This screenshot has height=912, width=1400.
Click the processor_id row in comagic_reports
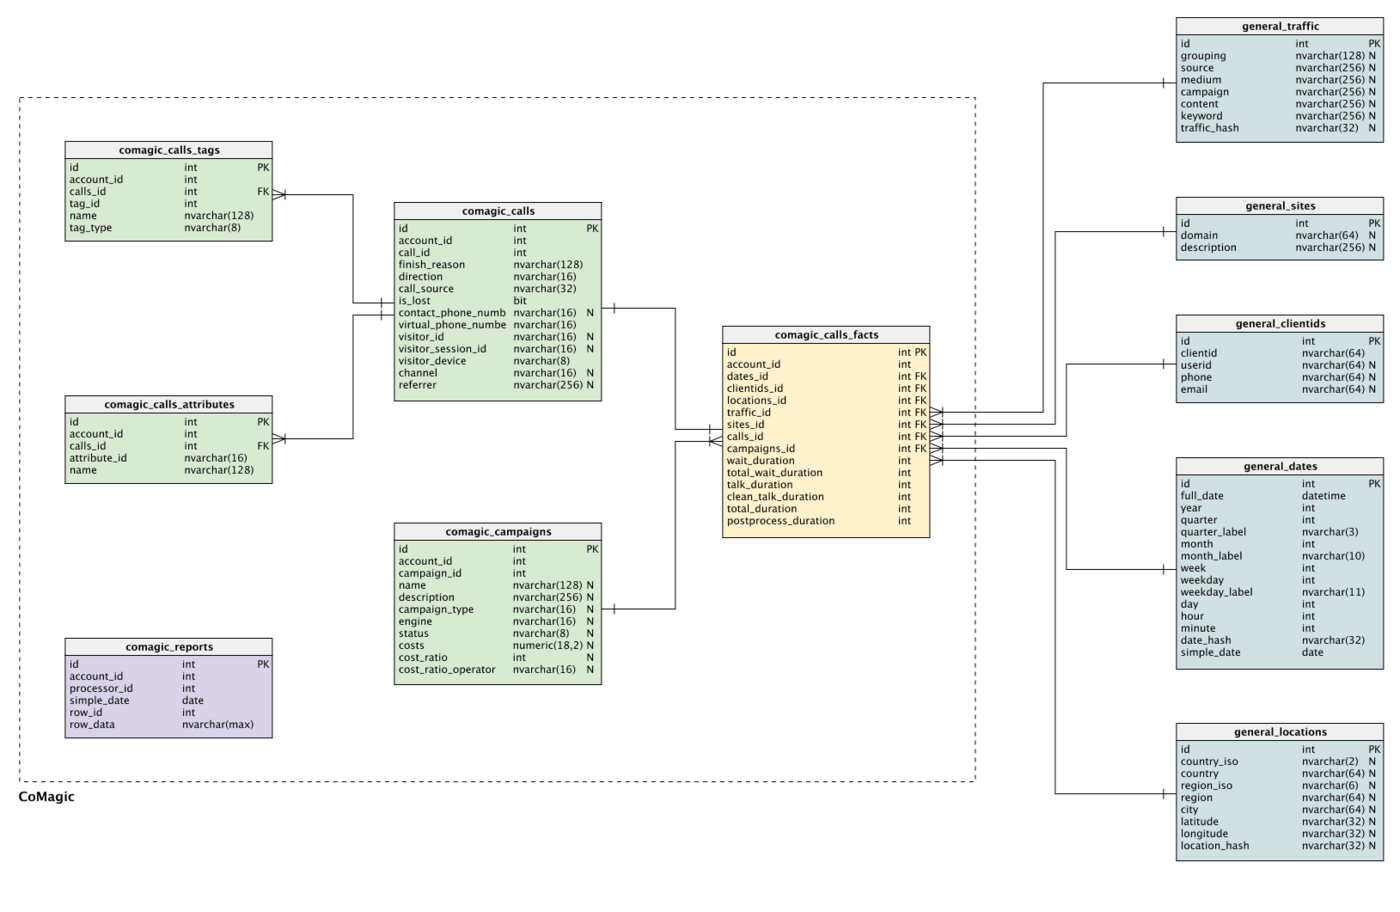tap(168, 689)
